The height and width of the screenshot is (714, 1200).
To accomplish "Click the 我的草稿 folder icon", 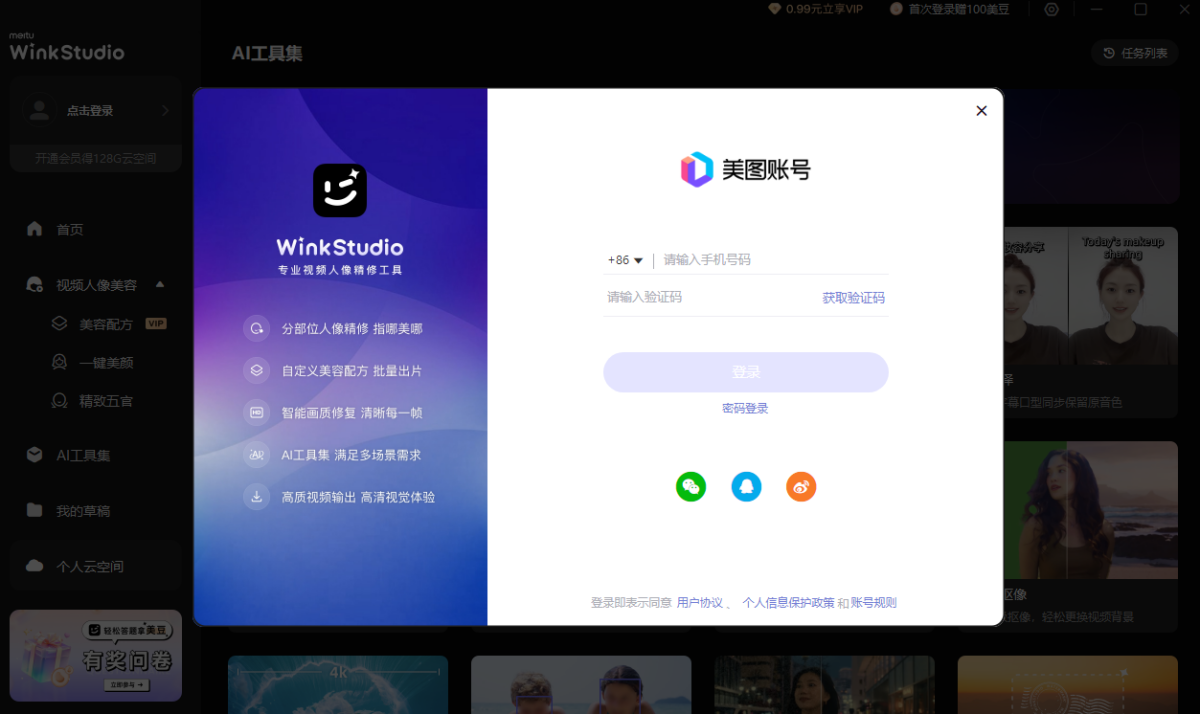I will coord(35,511).
